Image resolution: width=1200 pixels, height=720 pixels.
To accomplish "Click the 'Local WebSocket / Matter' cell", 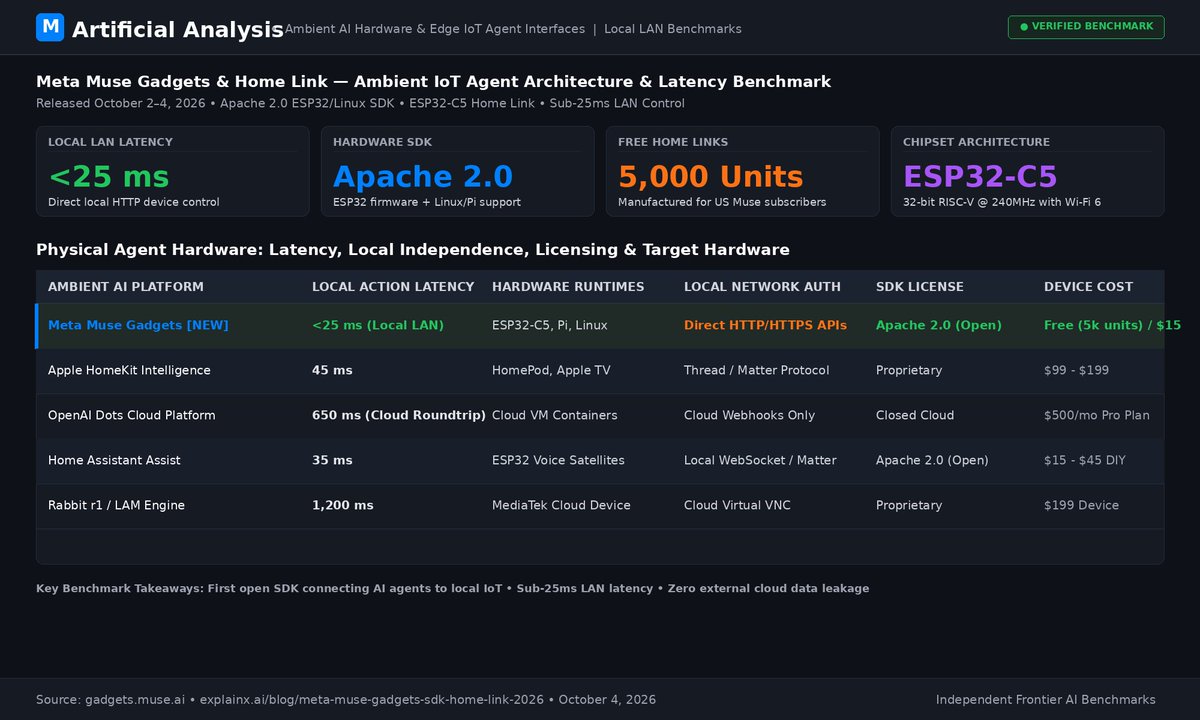I will pos(760,460).
